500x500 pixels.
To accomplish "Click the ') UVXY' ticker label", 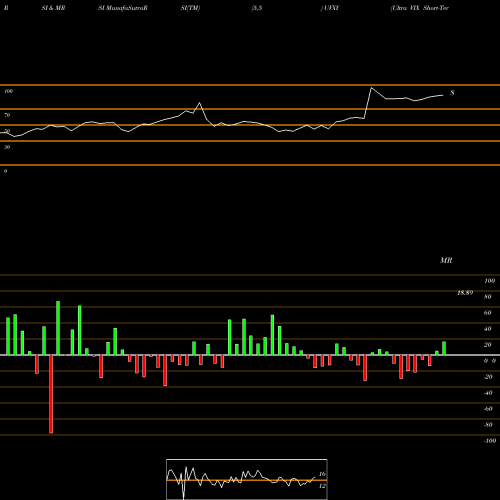I will (330, 8).
